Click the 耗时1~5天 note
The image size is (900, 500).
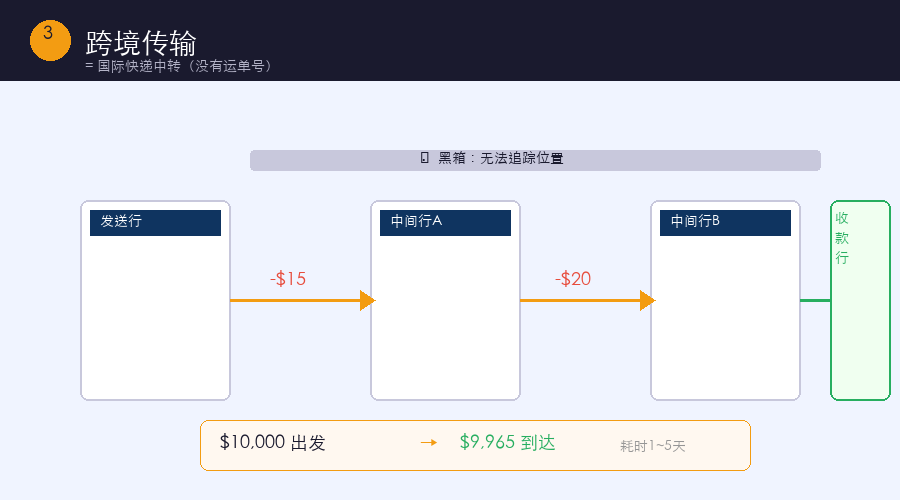[653, 446]
